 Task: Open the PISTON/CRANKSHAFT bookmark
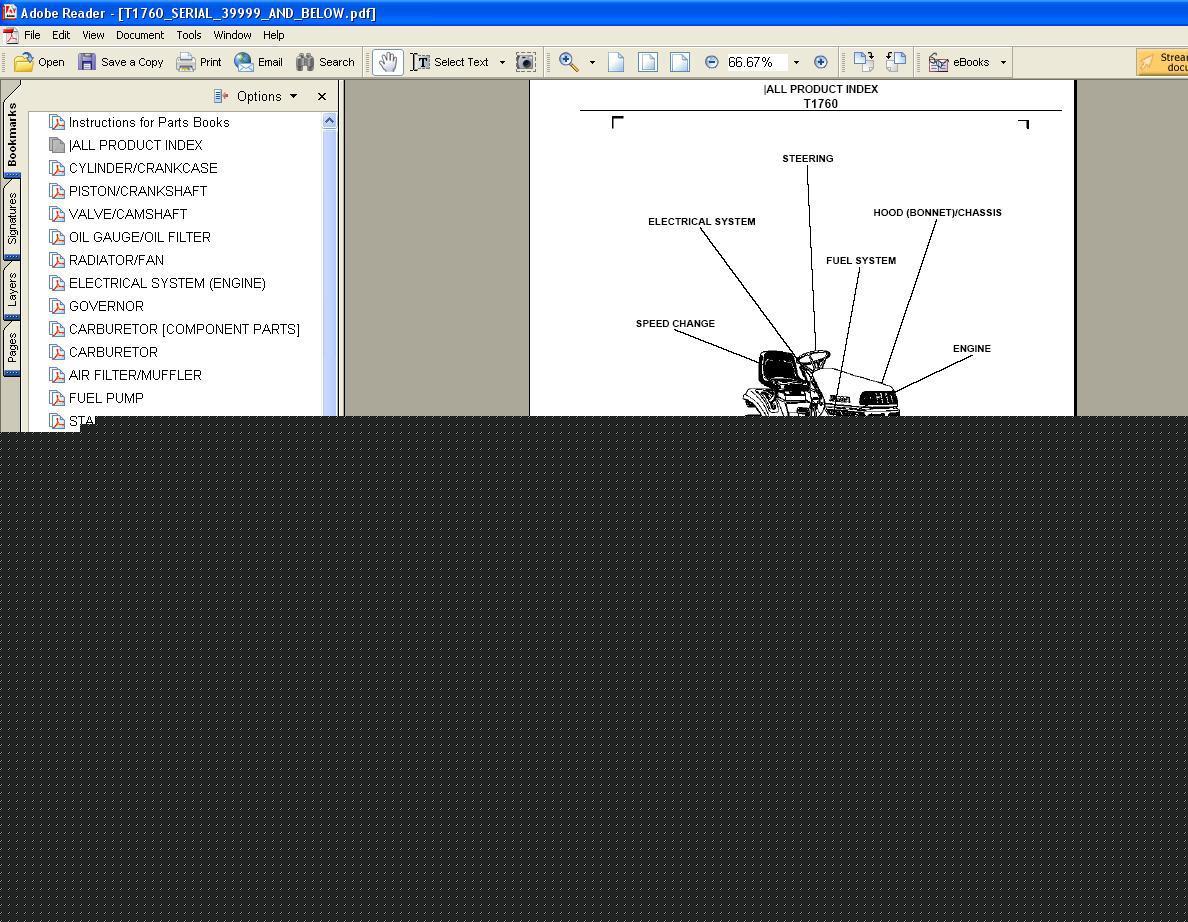[x=137, y=191]
